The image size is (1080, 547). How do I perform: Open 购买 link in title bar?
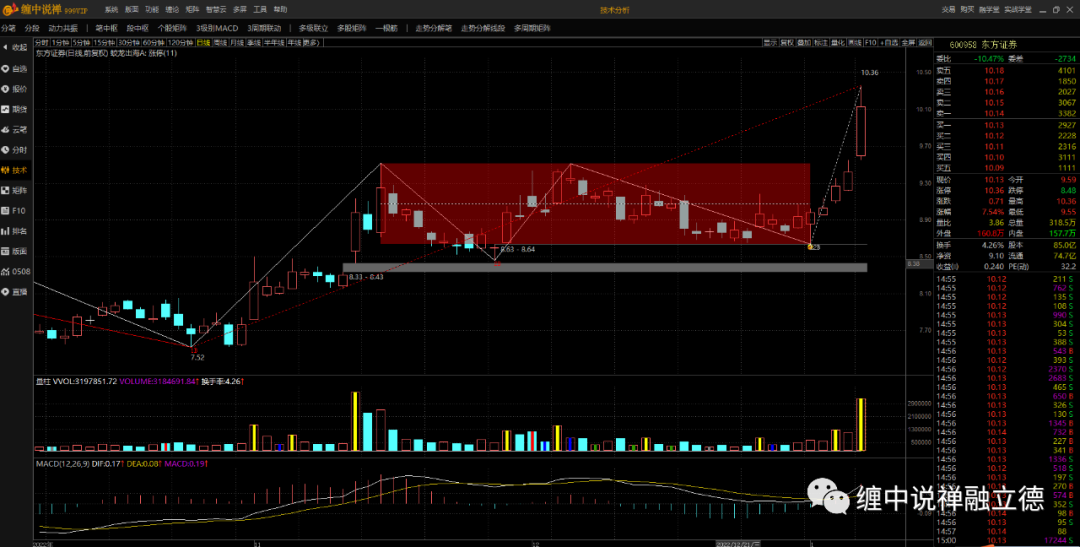pos(968,10)
